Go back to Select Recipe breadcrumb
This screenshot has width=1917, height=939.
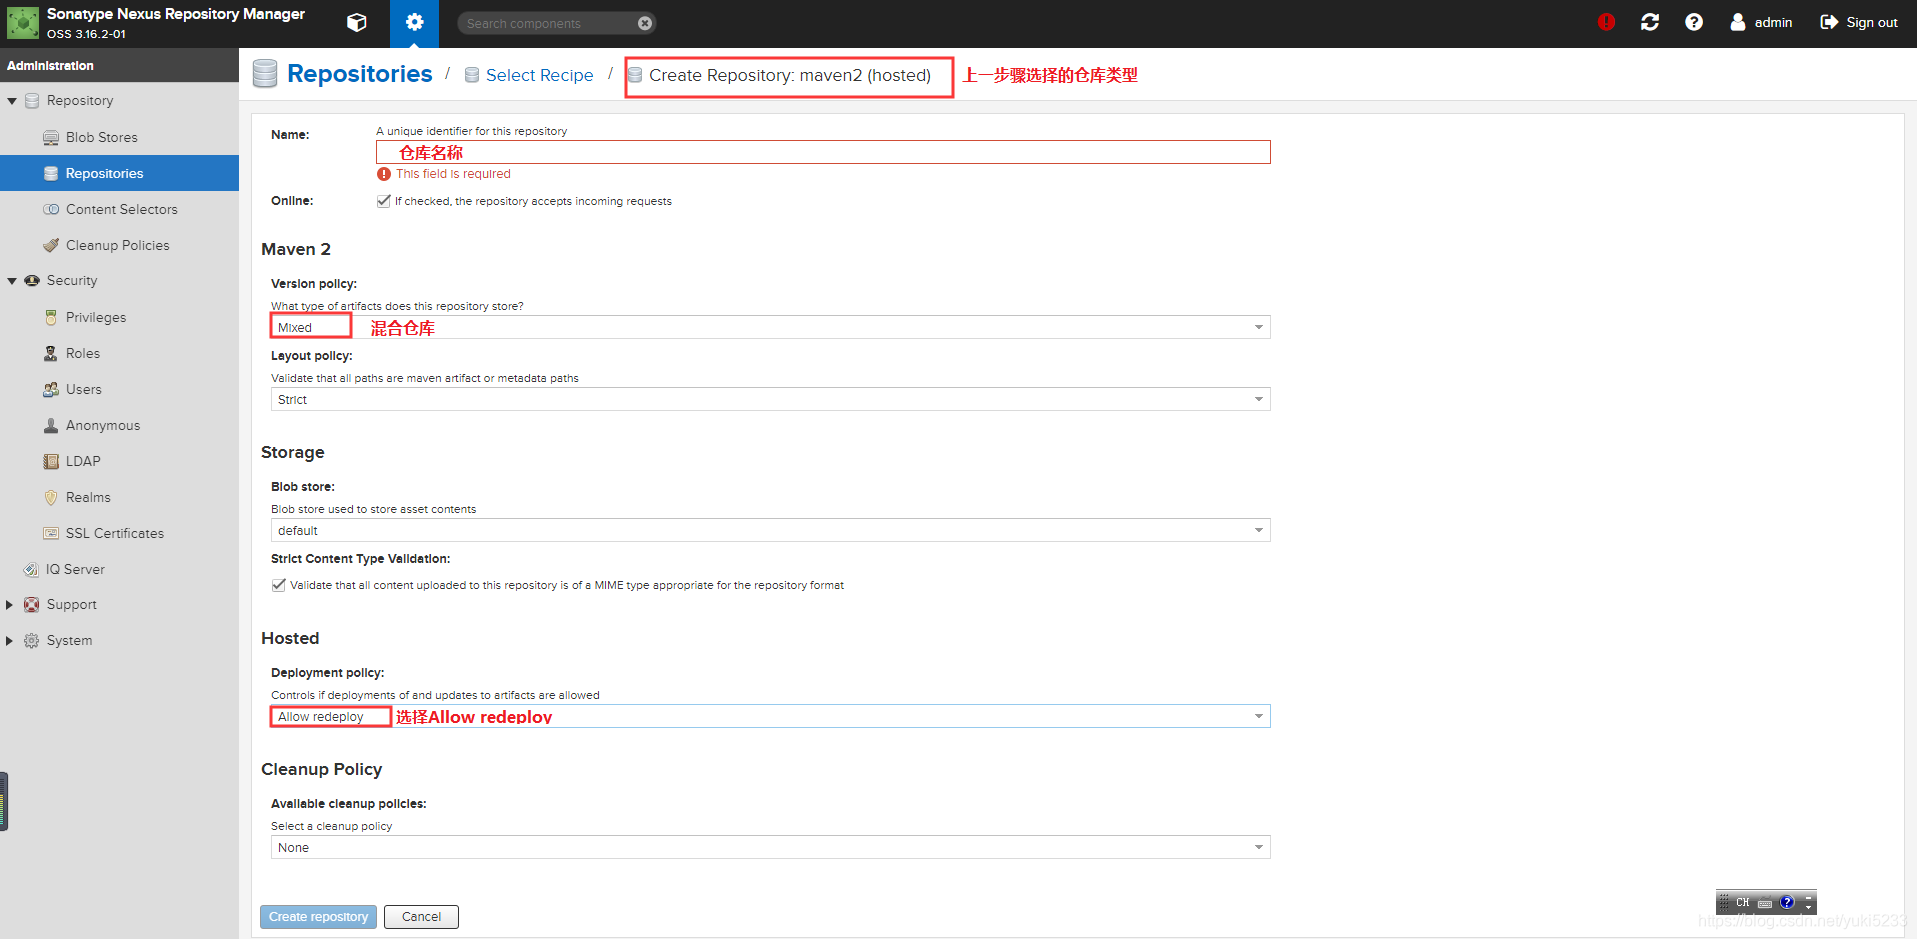coord(539,75)
